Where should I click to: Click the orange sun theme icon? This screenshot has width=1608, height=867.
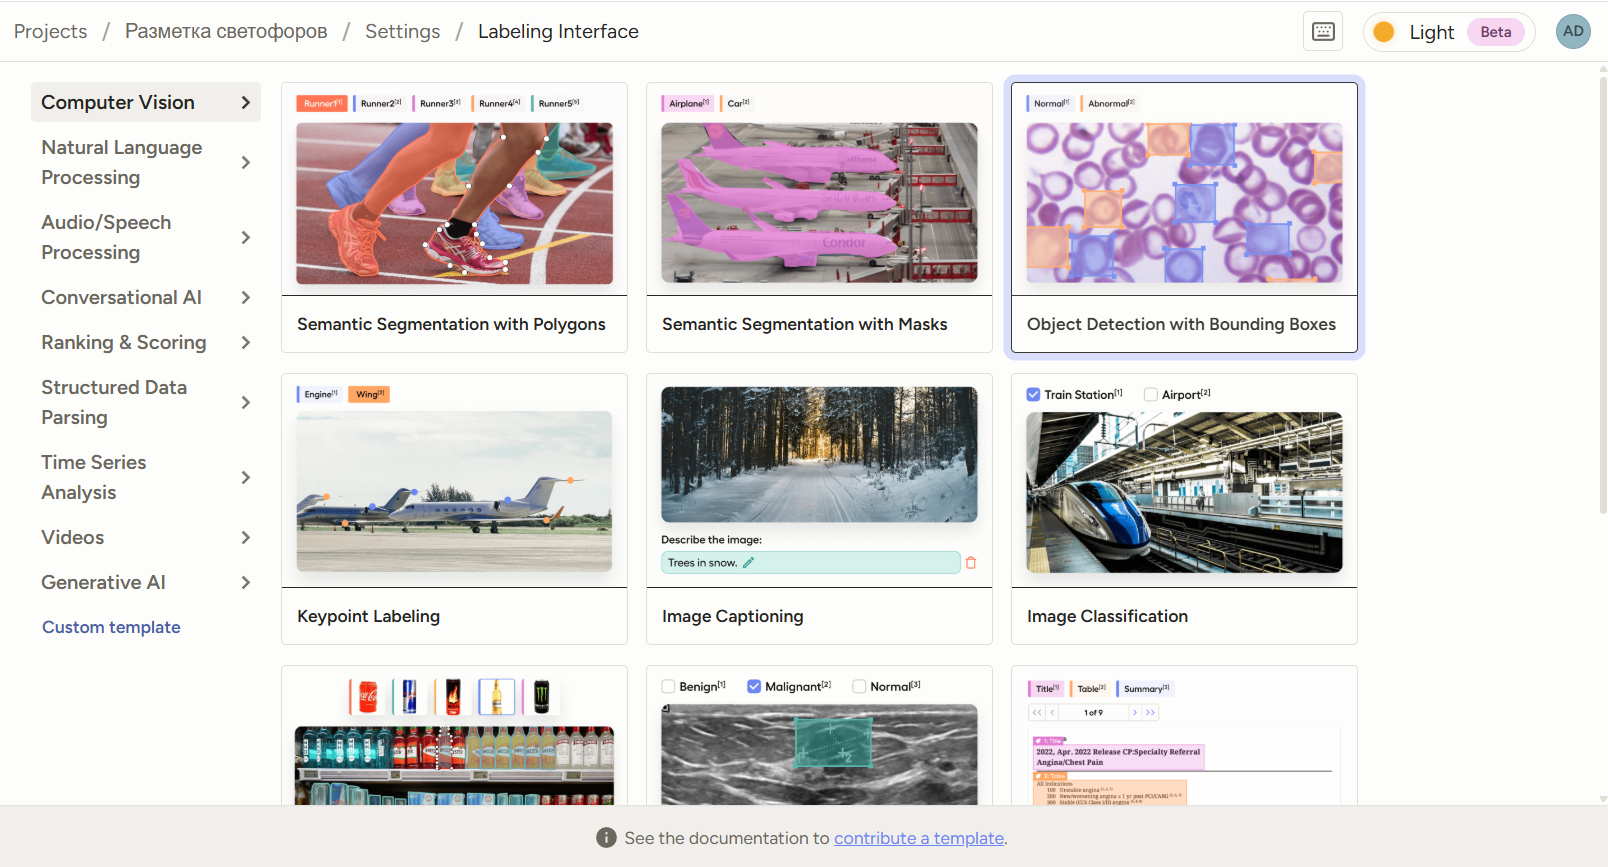tap(1384, 32)
